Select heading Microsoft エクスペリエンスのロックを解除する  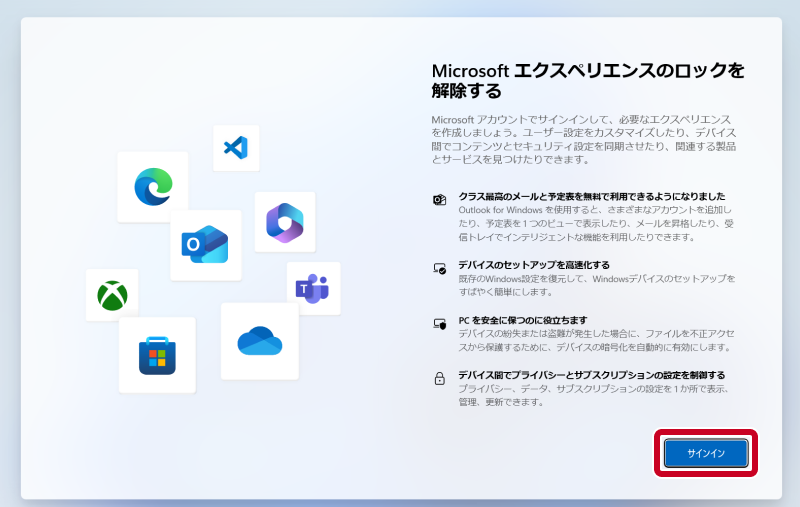point(588,81)
